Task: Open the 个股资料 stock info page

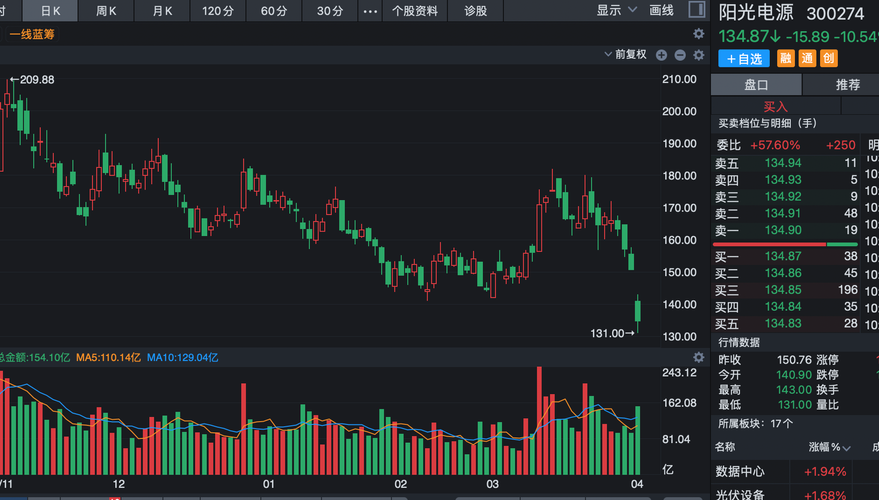Action: coord(415,11)
